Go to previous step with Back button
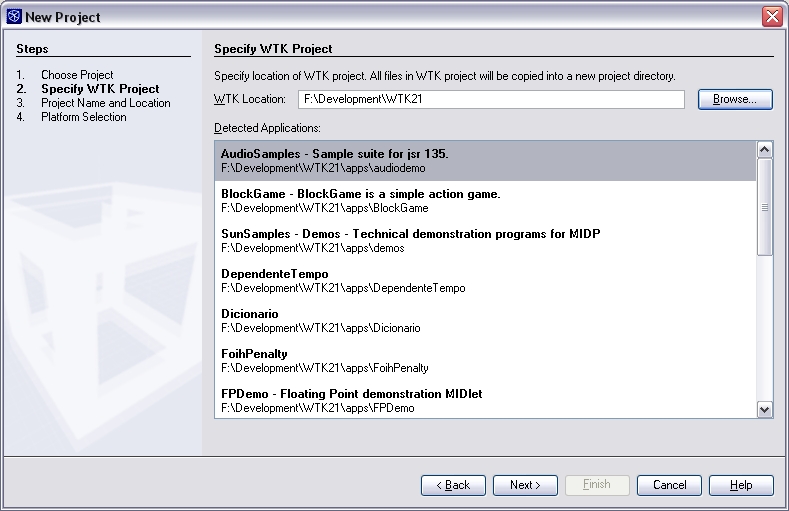This screenshot has width=789, height=511. click(x=453, y=485)
